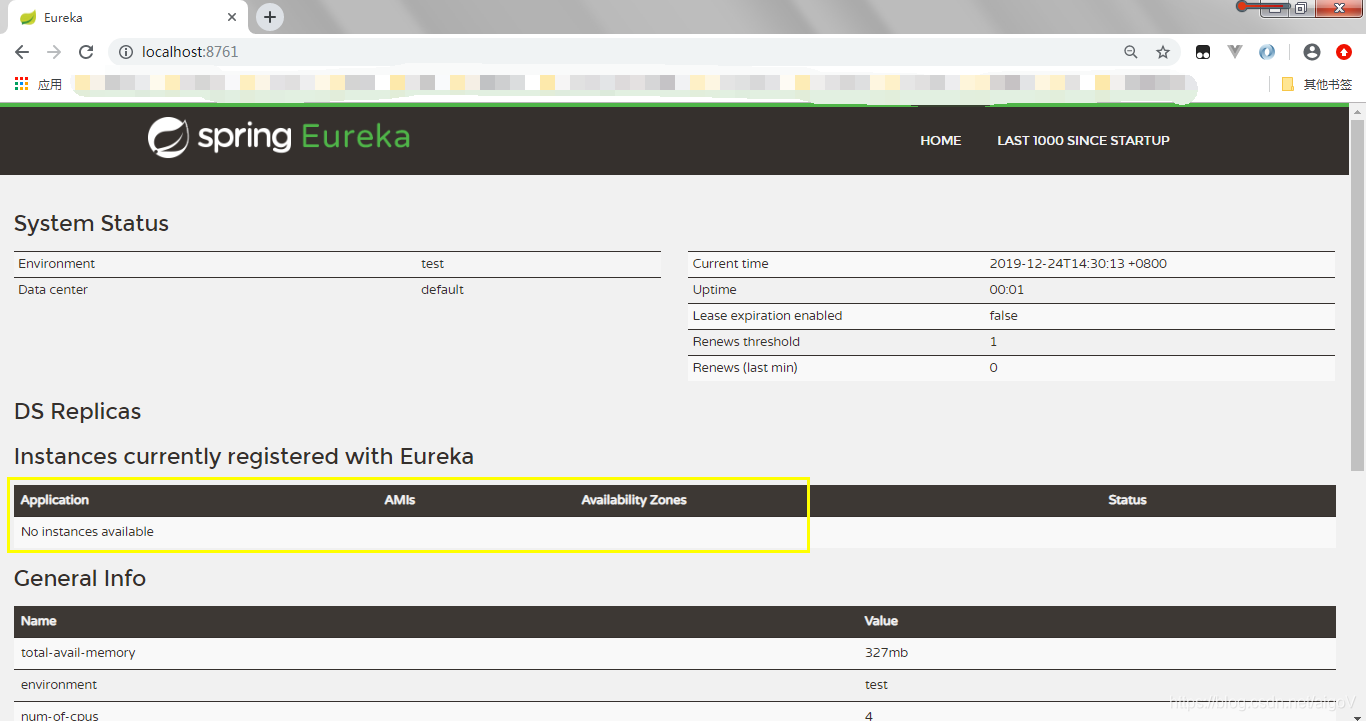This screenshot has width=1366, height=721.
Task: Click the Lease expiration enabled label
Action: click(768, 316)
